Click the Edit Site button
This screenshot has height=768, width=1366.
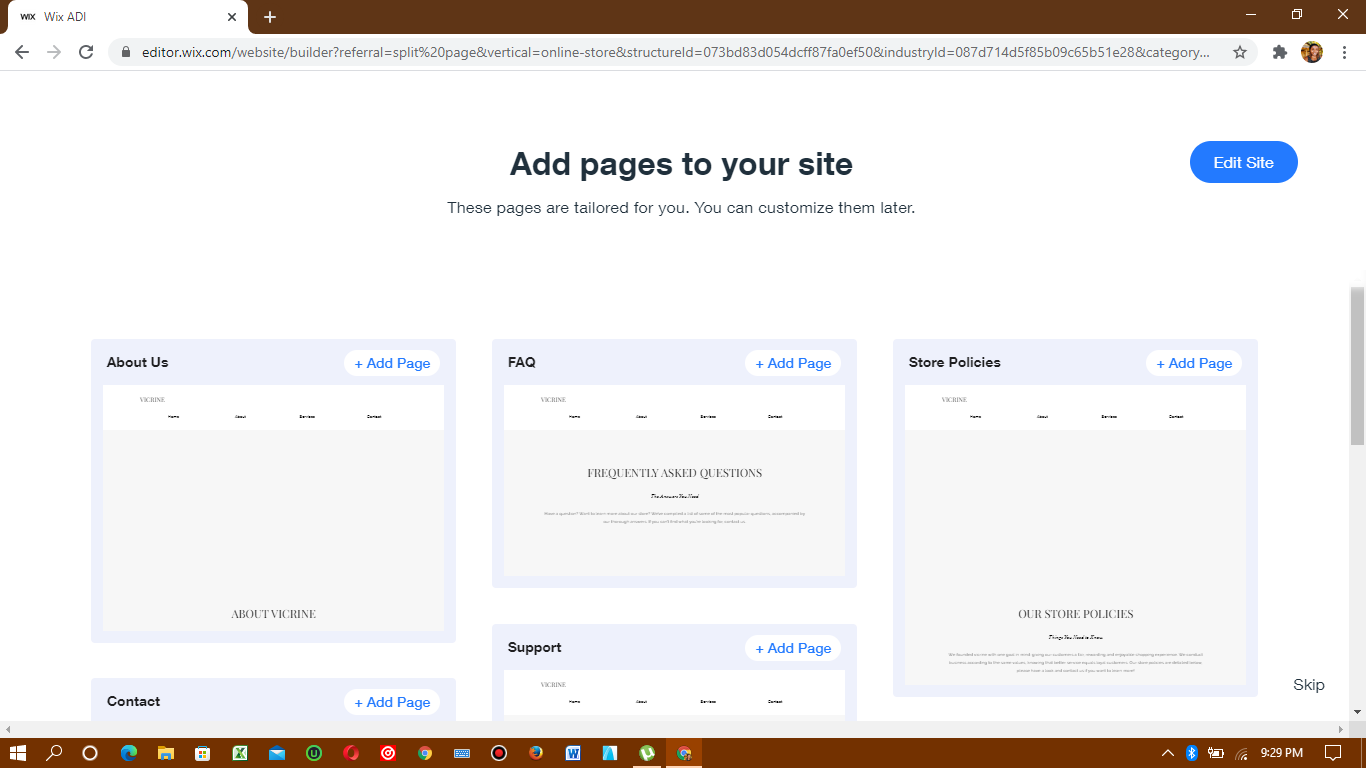click(x=1243, y=162)
